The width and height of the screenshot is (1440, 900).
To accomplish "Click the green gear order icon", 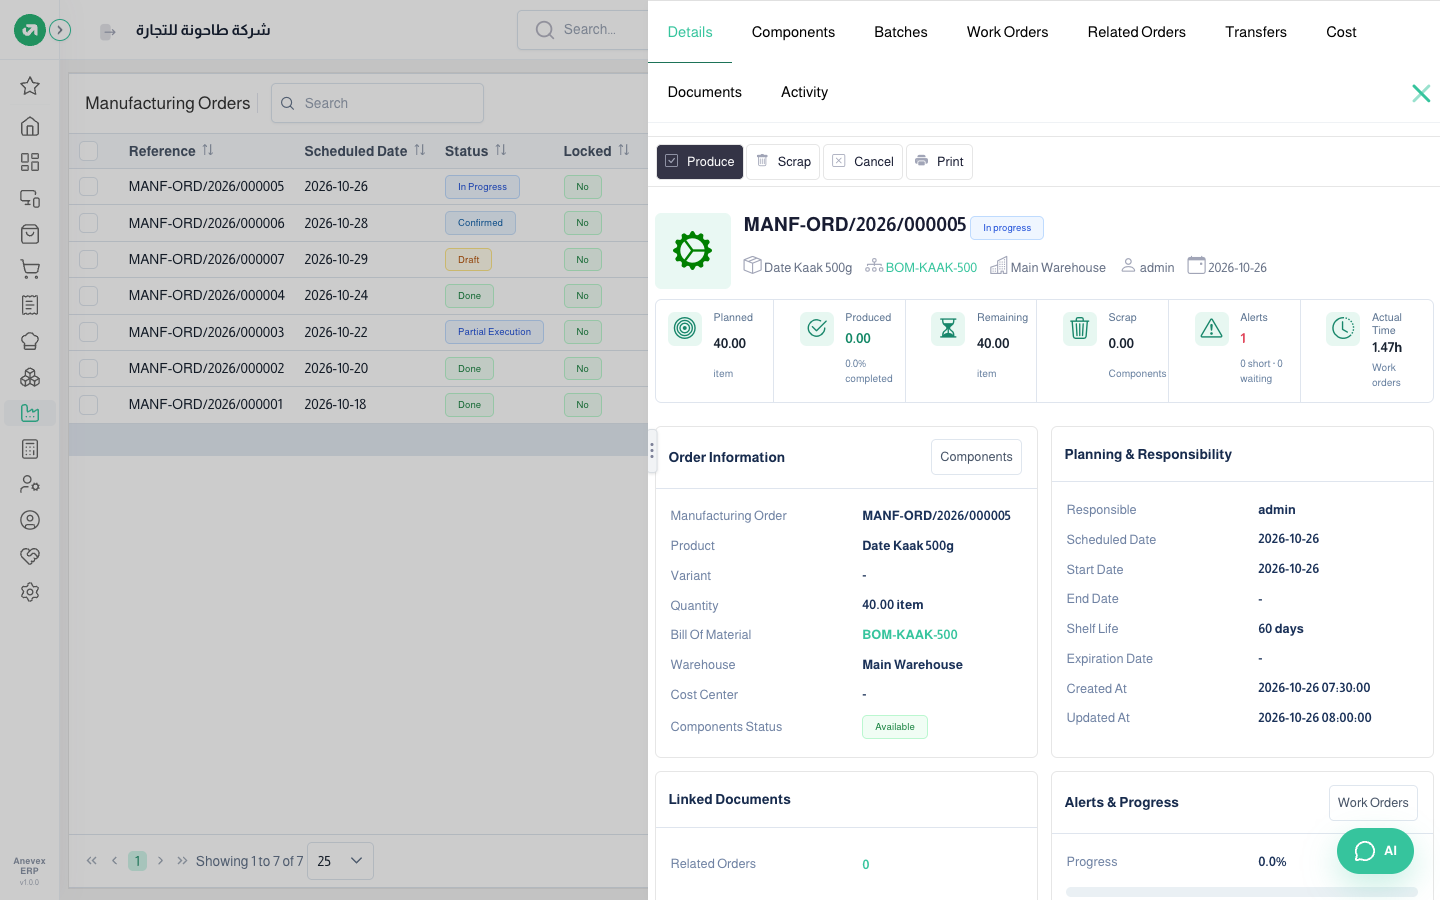I will (x=693, y=251).
